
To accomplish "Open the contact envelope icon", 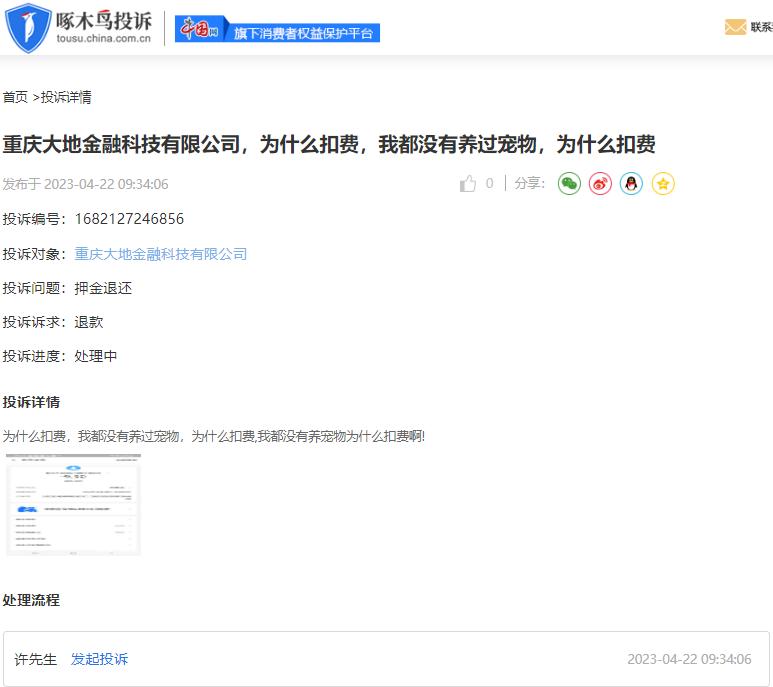I will pos(735,27).
